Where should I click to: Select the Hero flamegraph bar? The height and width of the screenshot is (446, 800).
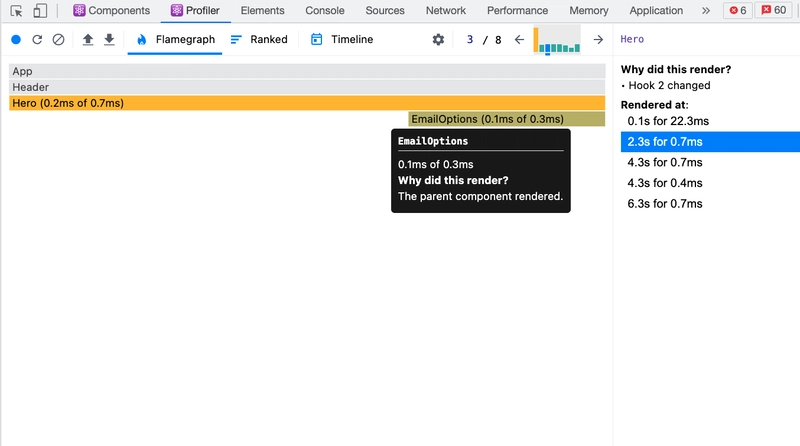pyautogui.click(x=307, y=103)
